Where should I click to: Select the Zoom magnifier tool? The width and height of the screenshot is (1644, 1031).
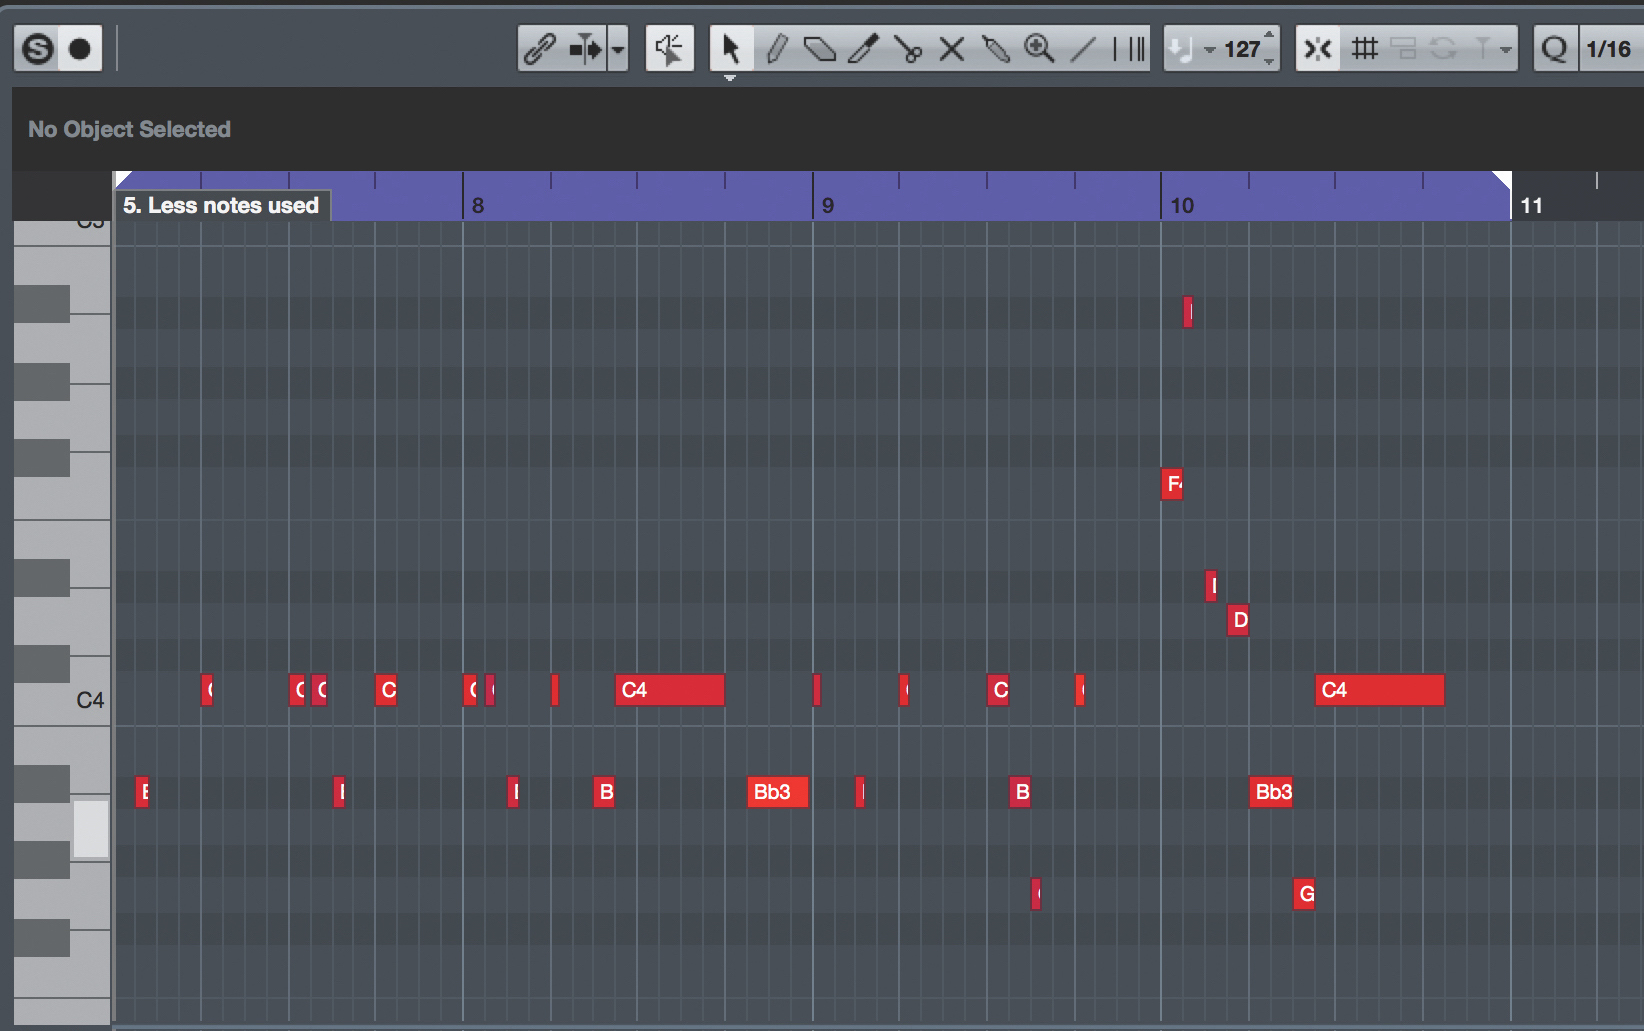point(1040,48)
